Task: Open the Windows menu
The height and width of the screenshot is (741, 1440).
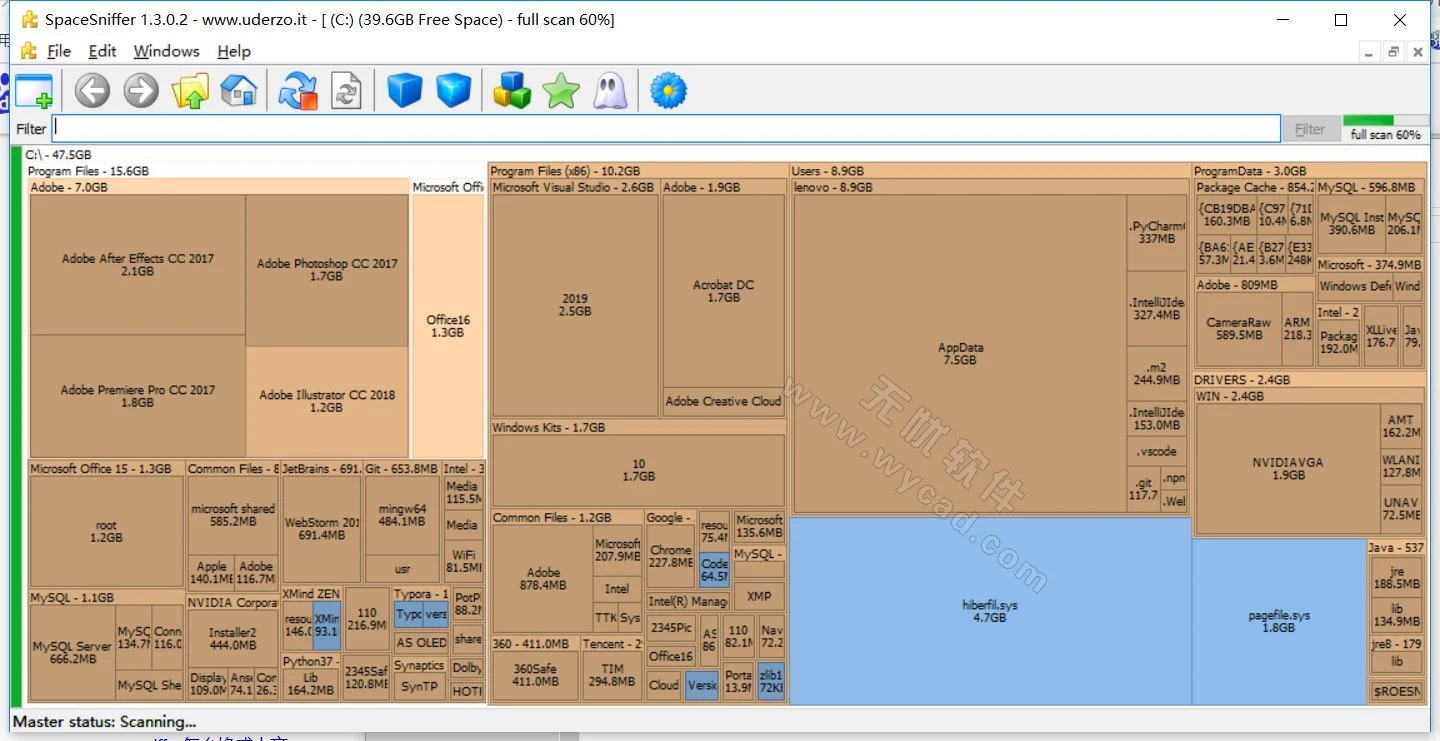Action: point(166,51)
